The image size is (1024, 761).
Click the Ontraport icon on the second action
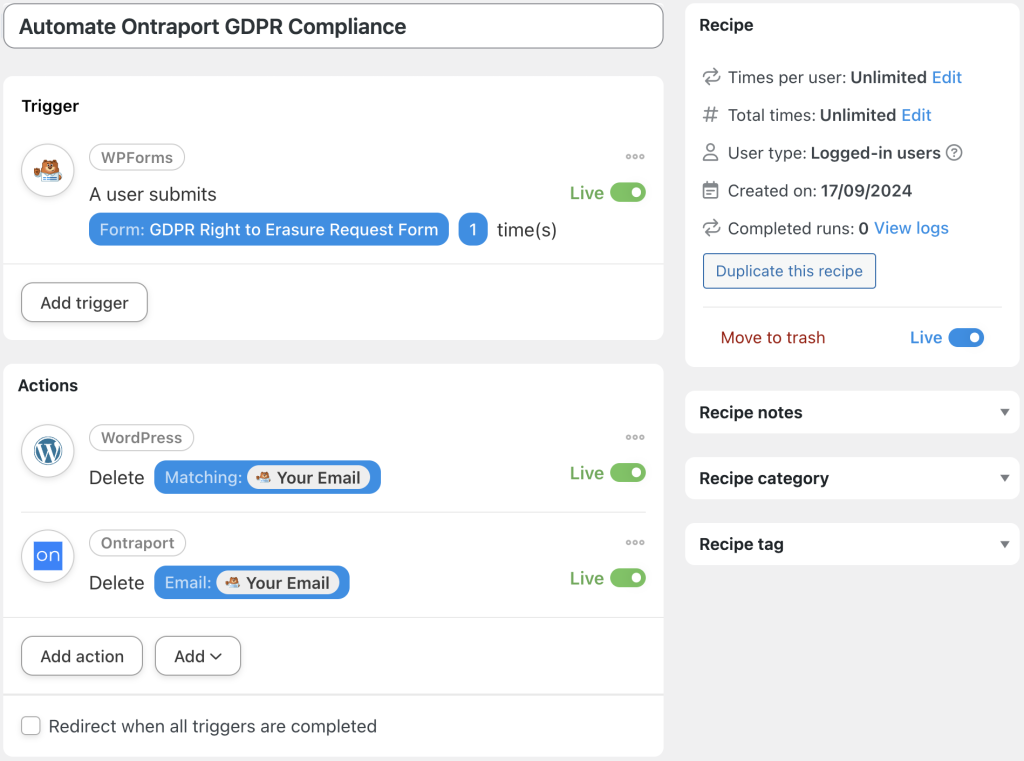point(47,556)
